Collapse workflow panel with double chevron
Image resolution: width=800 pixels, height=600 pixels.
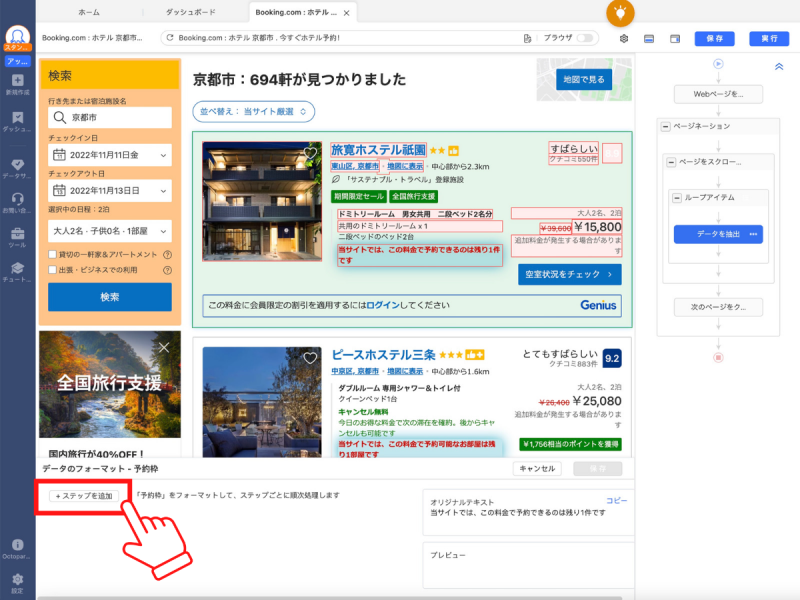tap(779, 66)
